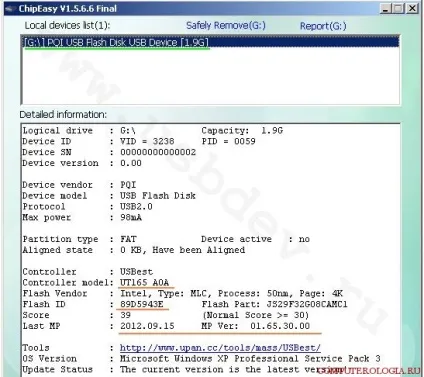Click Max power 98mA value
This screenshot has height=377, width=424.
pos(131,217)
